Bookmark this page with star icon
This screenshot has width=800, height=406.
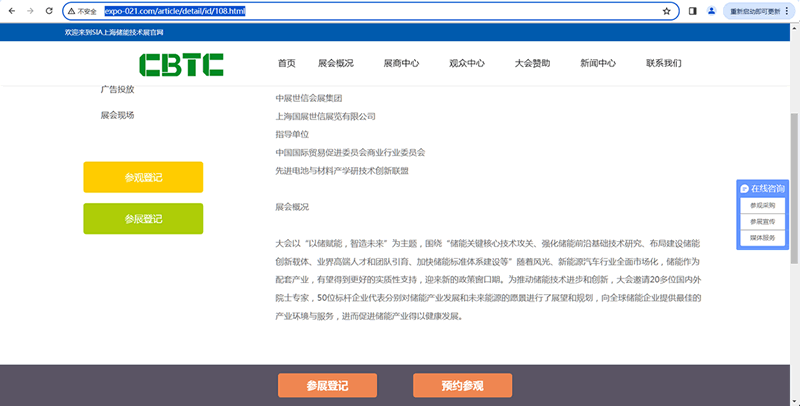pyautogui.click(x=666, y=11)
